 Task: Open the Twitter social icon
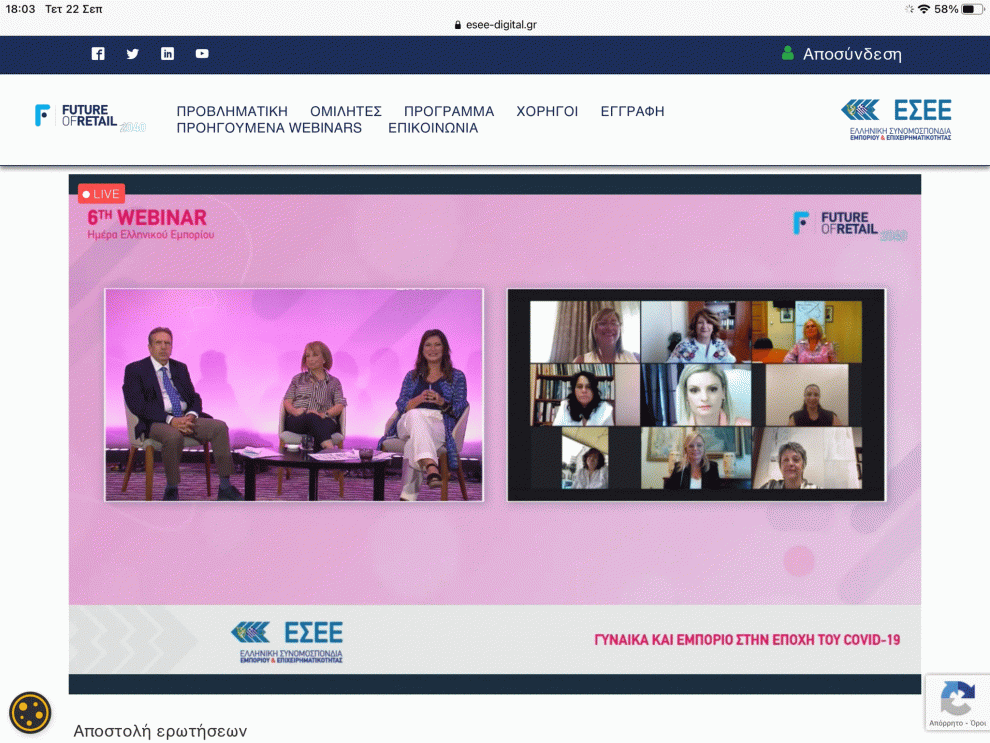132,54
